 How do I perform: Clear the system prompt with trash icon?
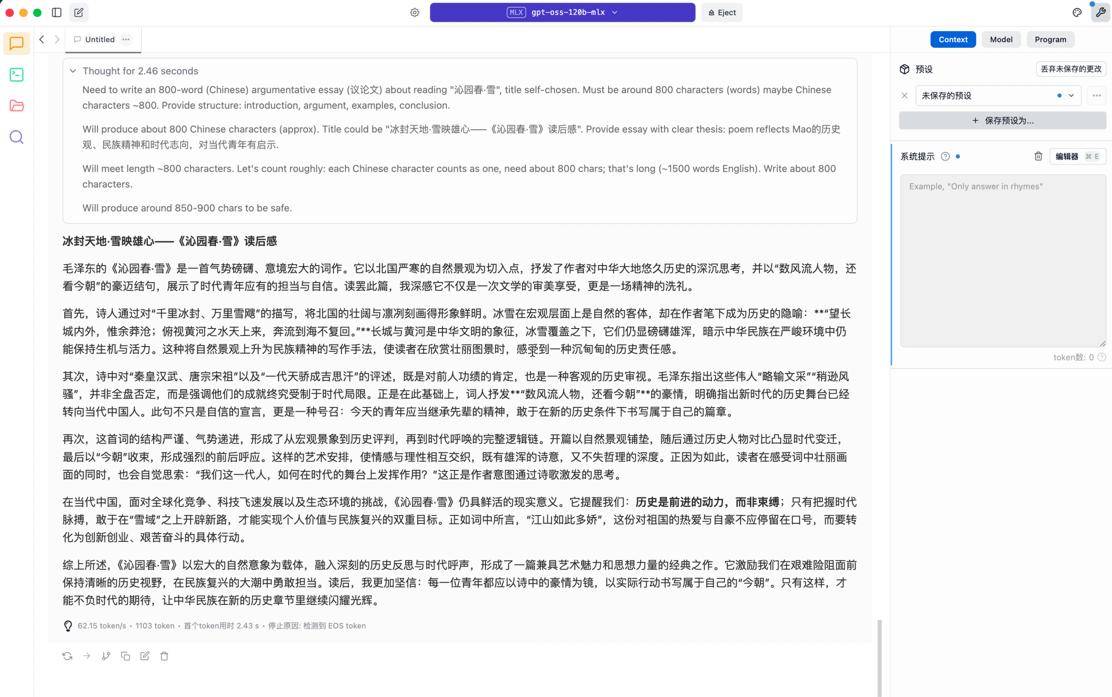point(1038,156)
